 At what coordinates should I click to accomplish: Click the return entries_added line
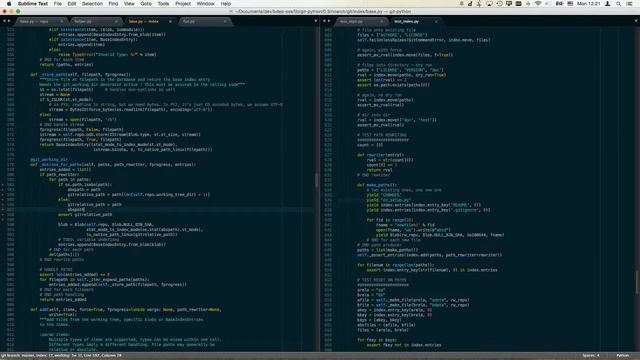coord(63,299)
